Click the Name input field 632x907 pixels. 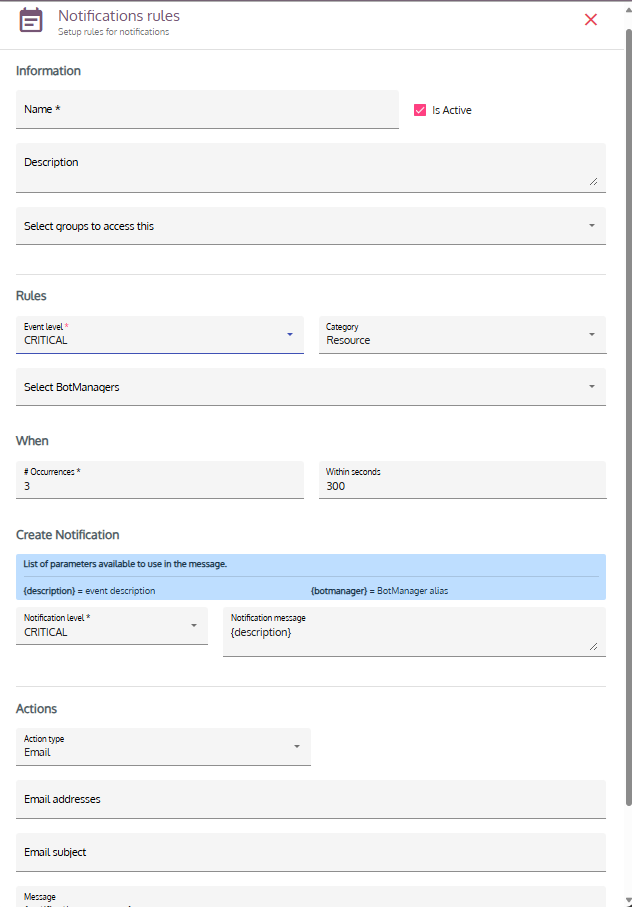[x=207, y=109]
